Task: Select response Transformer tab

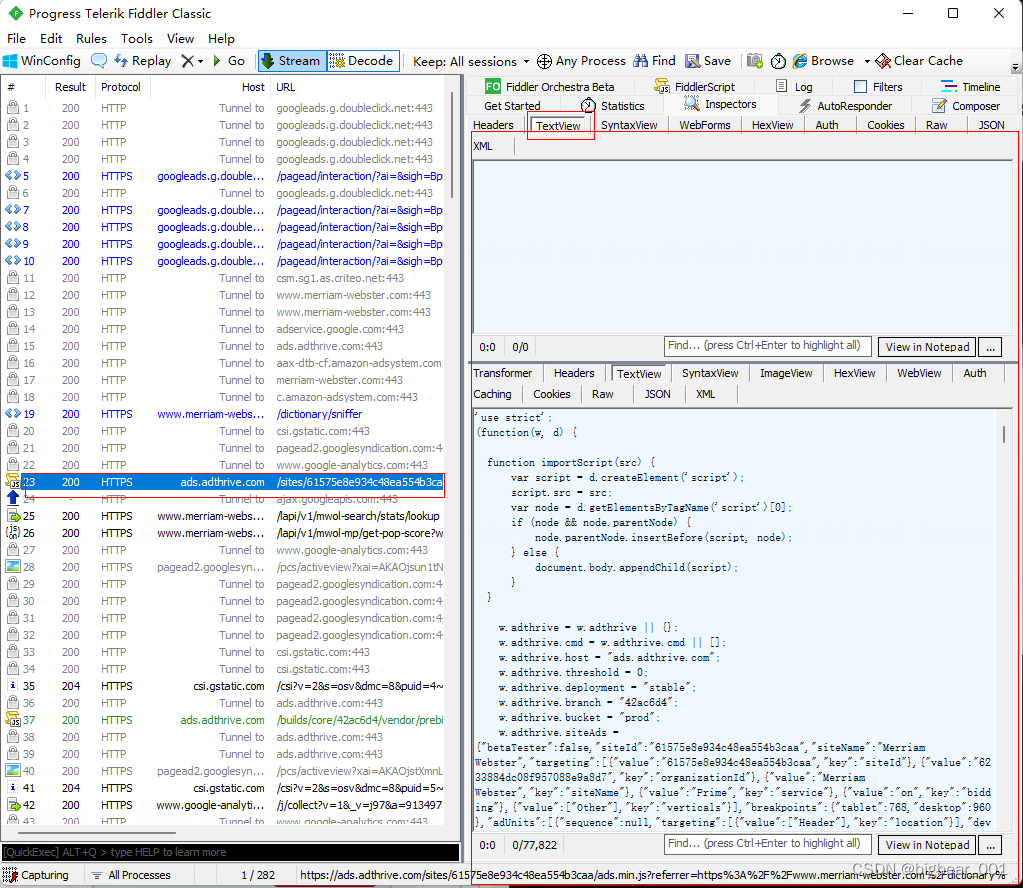Action: tap(502, 373)
